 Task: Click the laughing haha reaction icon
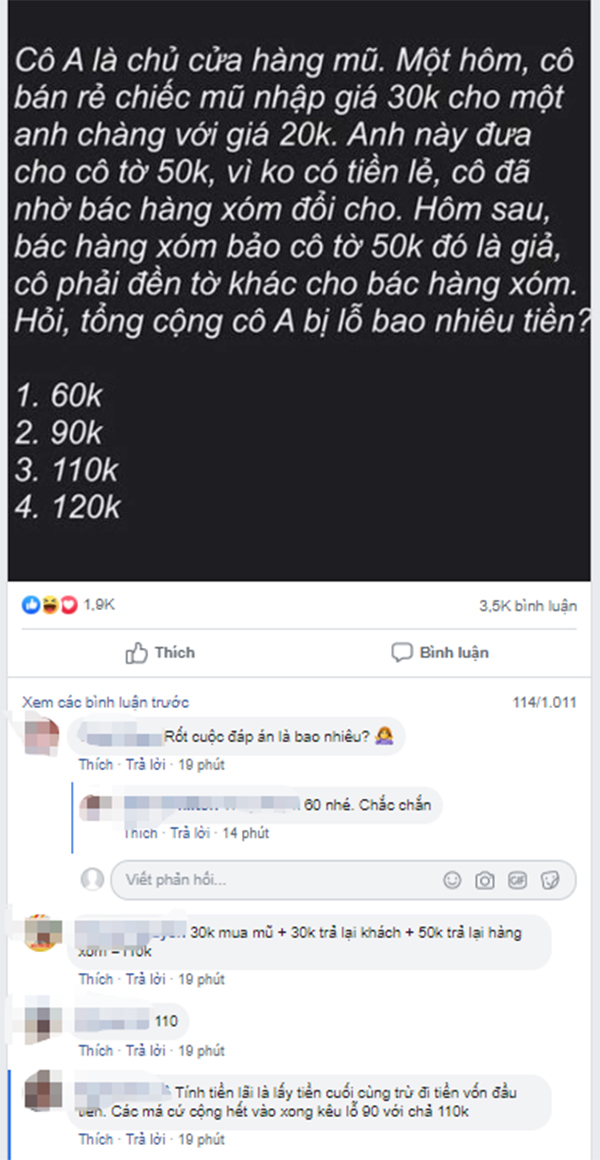(x=51, y=605)
